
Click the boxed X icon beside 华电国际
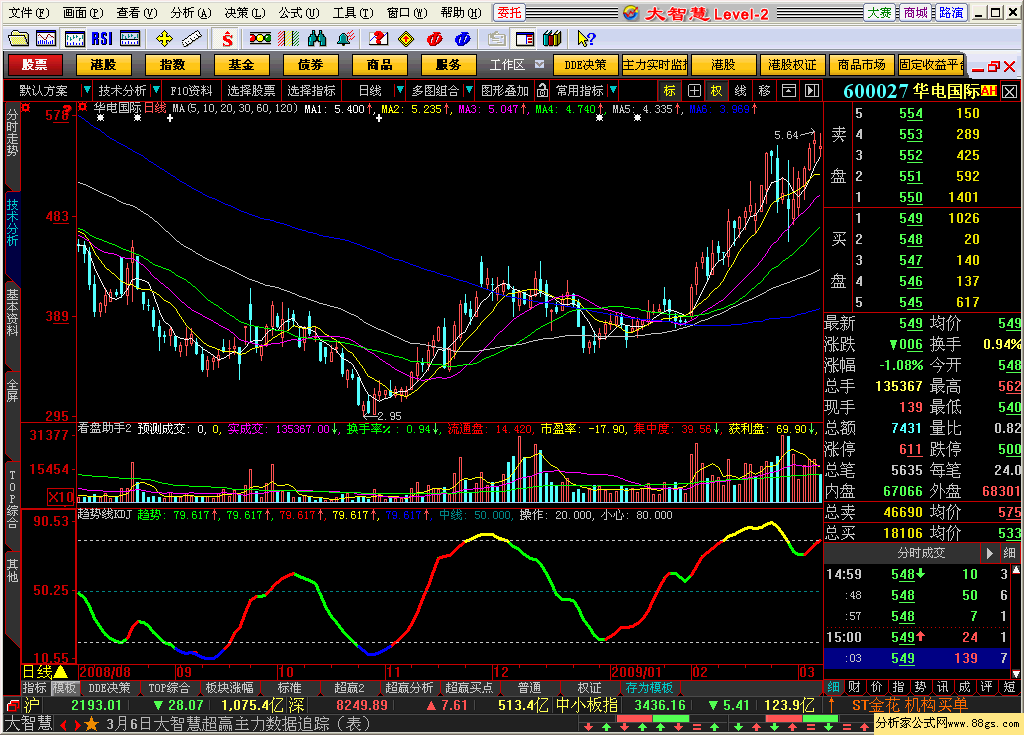[x=1009, y=91]
